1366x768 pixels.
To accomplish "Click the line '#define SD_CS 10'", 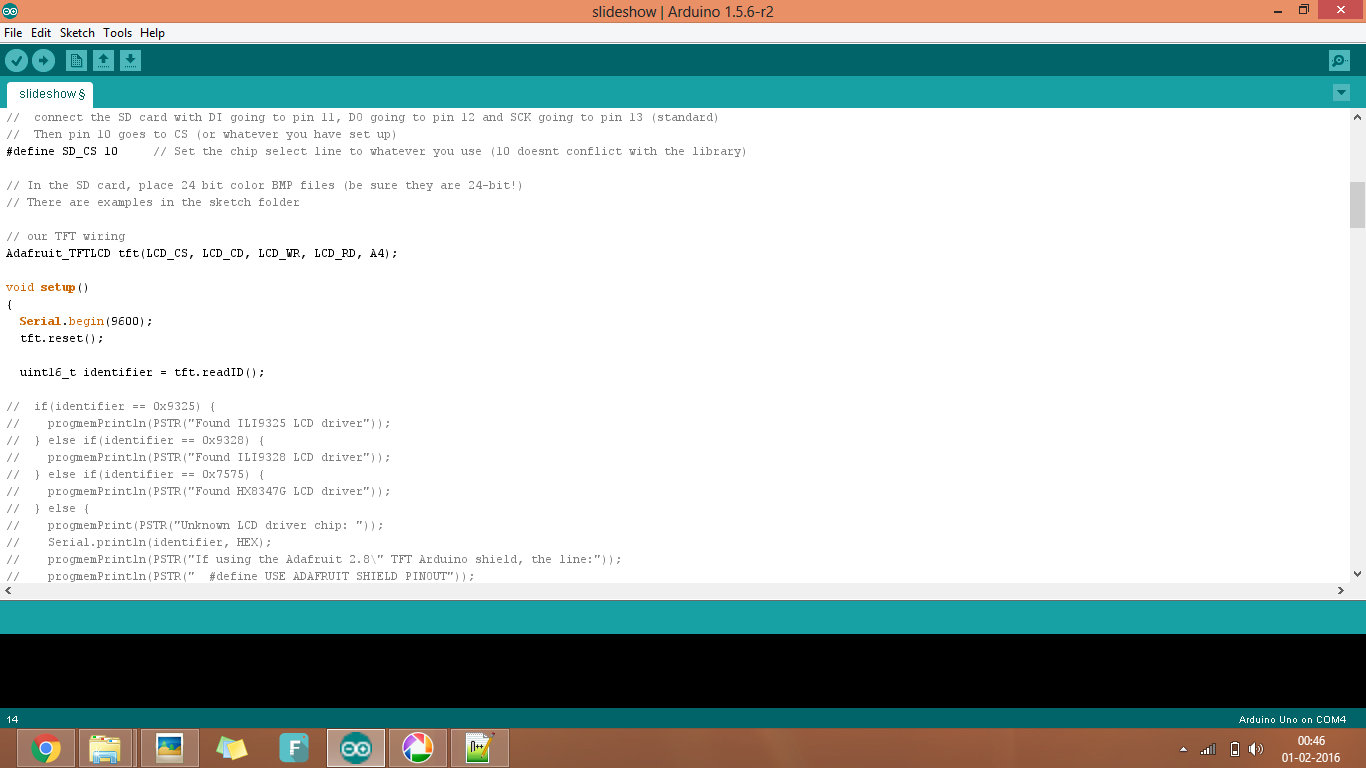I will point(62,151).
